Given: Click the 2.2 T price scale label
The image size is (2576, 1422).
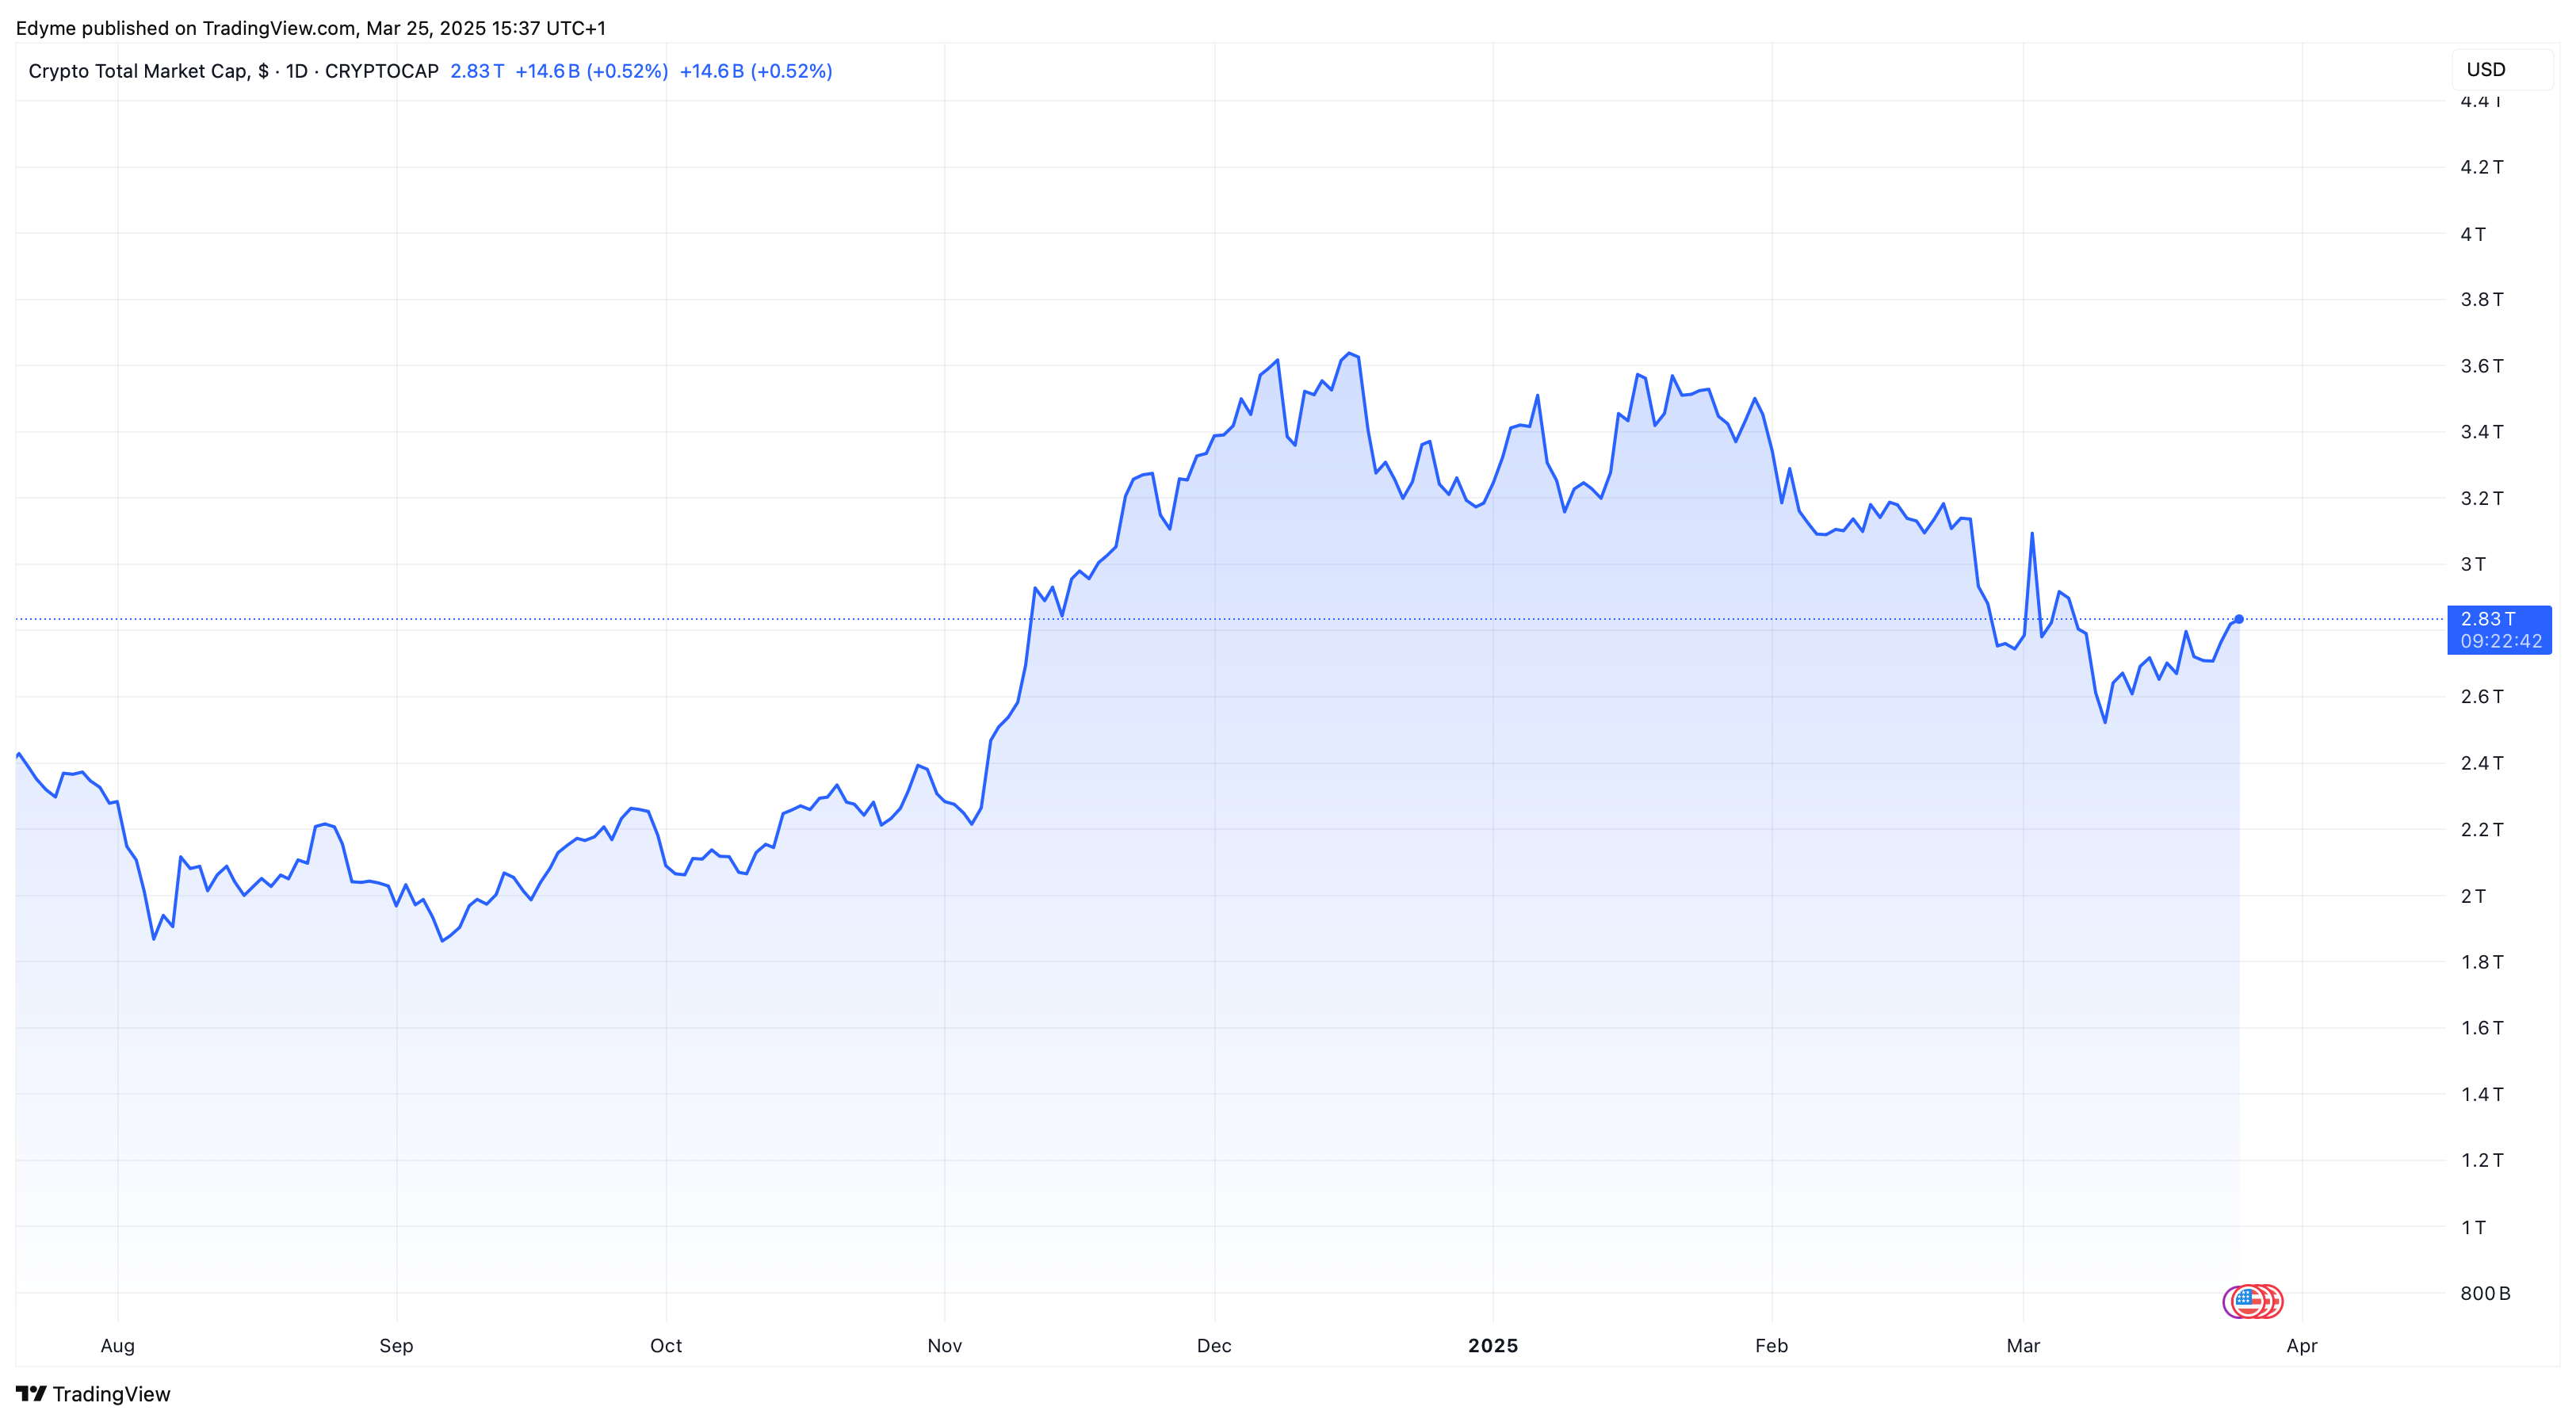Looking at the screenshot, I should click(2482, 829).
